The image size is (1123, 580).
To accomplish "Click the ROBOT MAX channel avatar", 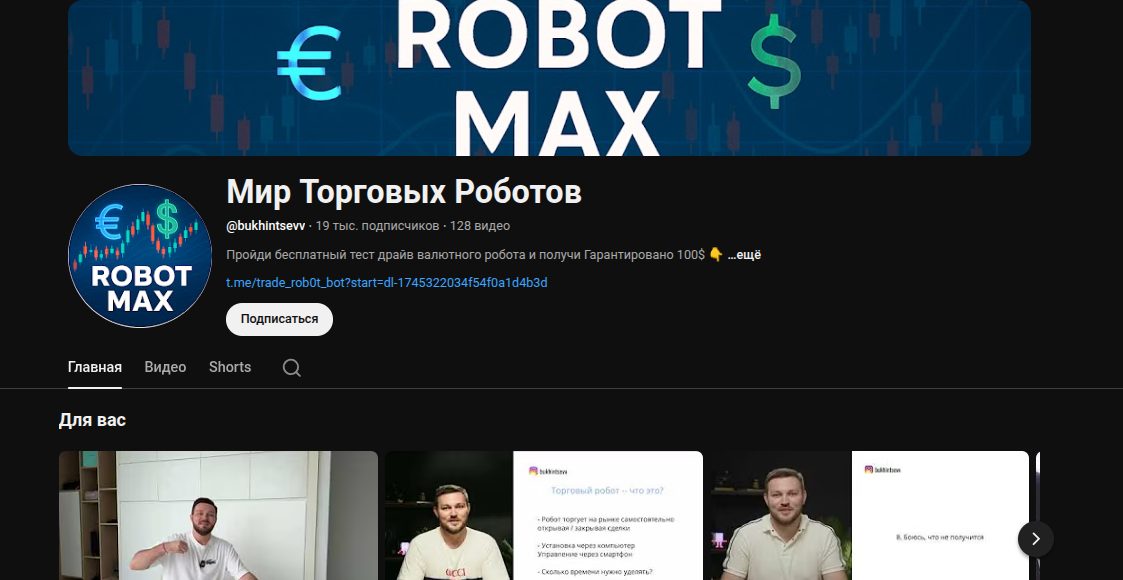I will pos(140,256).
